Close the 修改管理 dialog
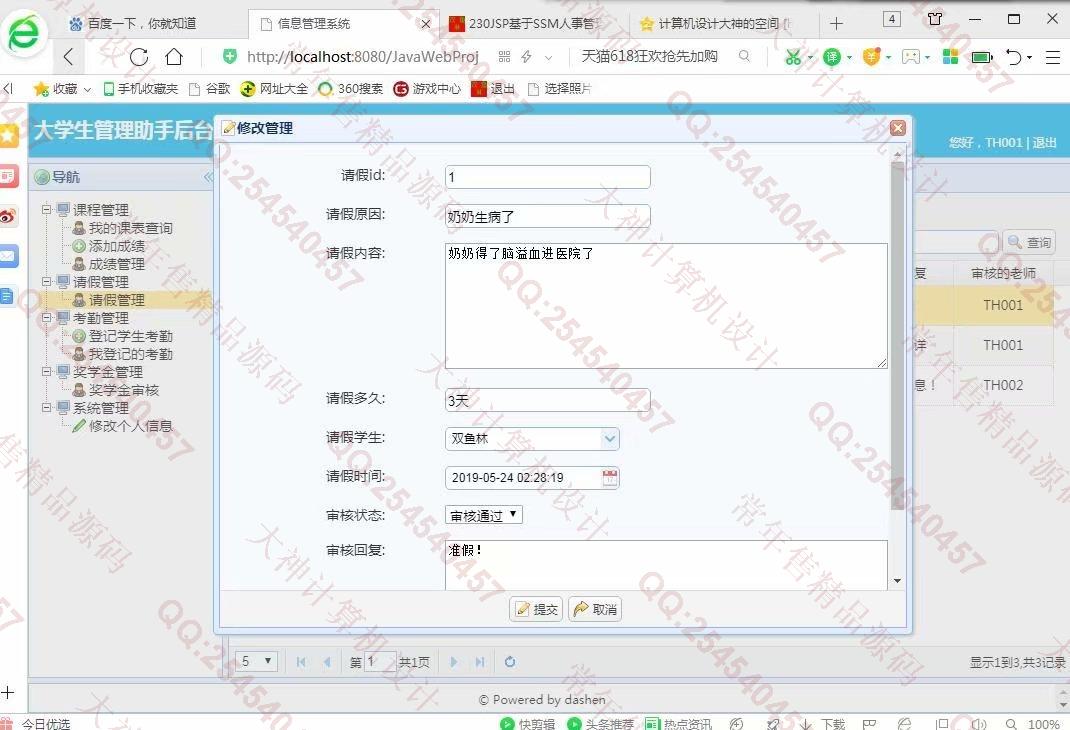 pyautogui.click(x=897, y=128)
